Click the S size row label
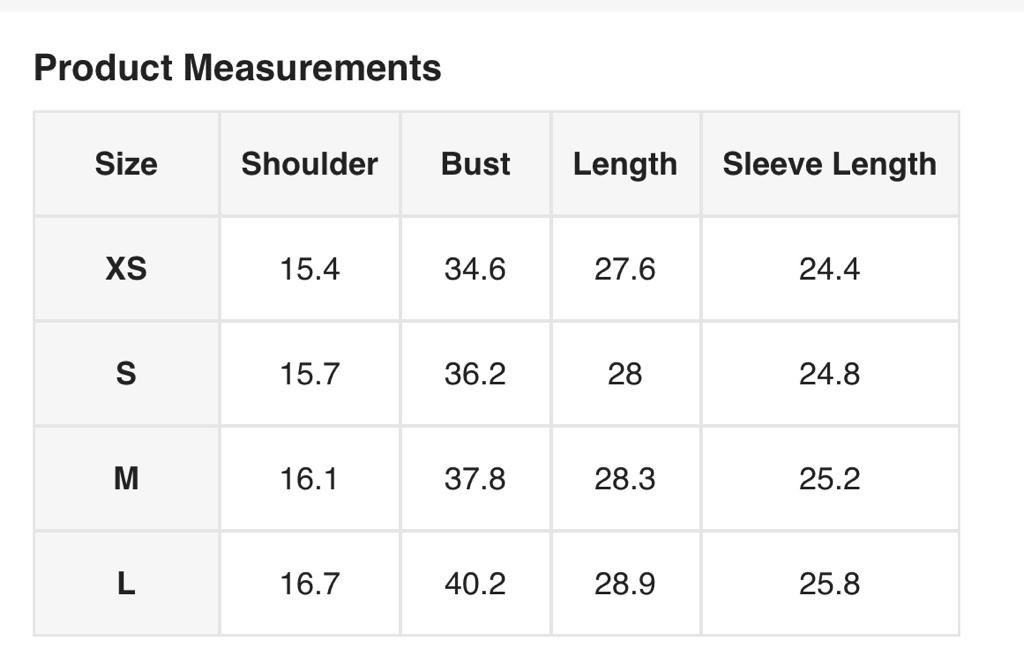 tap(126, 374)
